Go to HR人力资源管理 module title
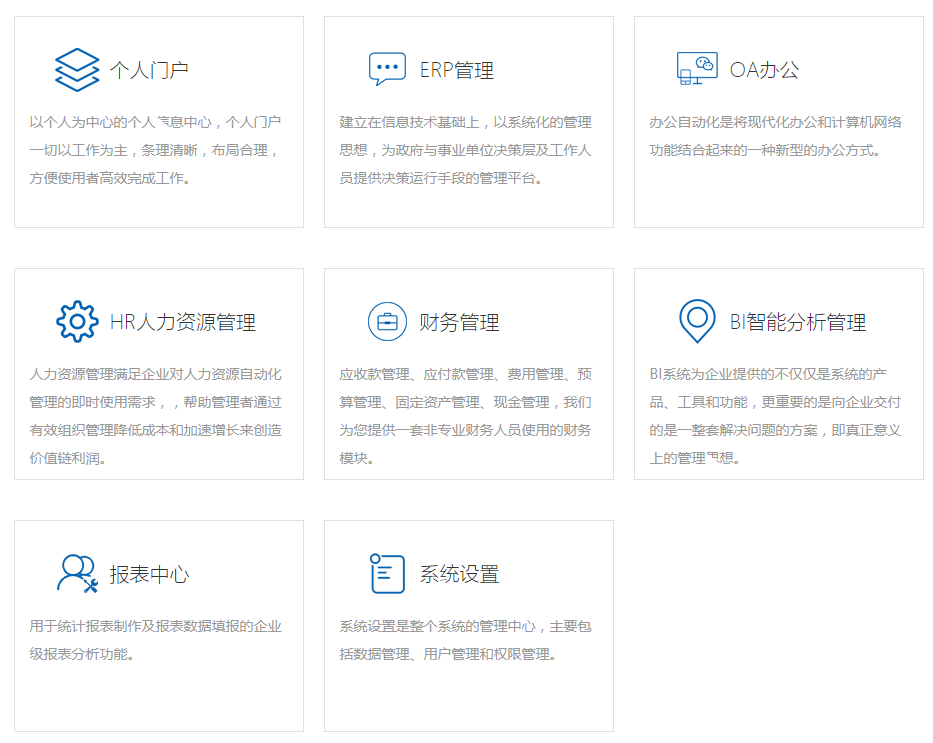The width and height of the screenshot is (933, 743). [x=183, y=323]
